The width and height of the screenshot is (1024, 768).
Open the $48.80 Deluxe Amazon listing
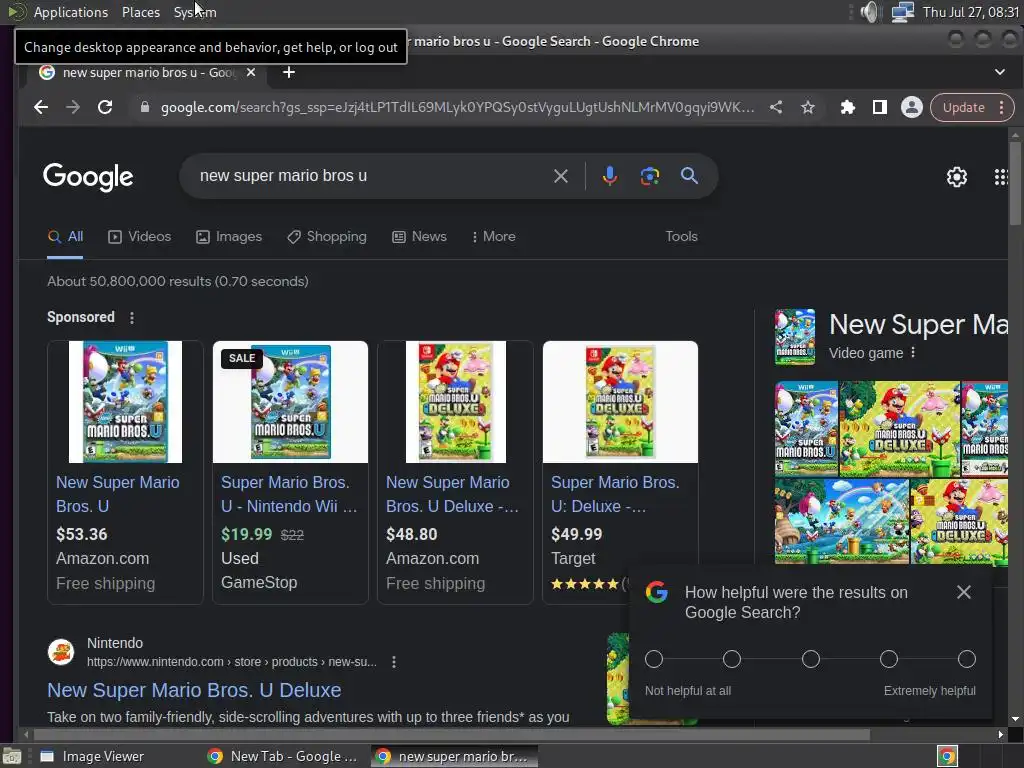click(x=452, y=494)
